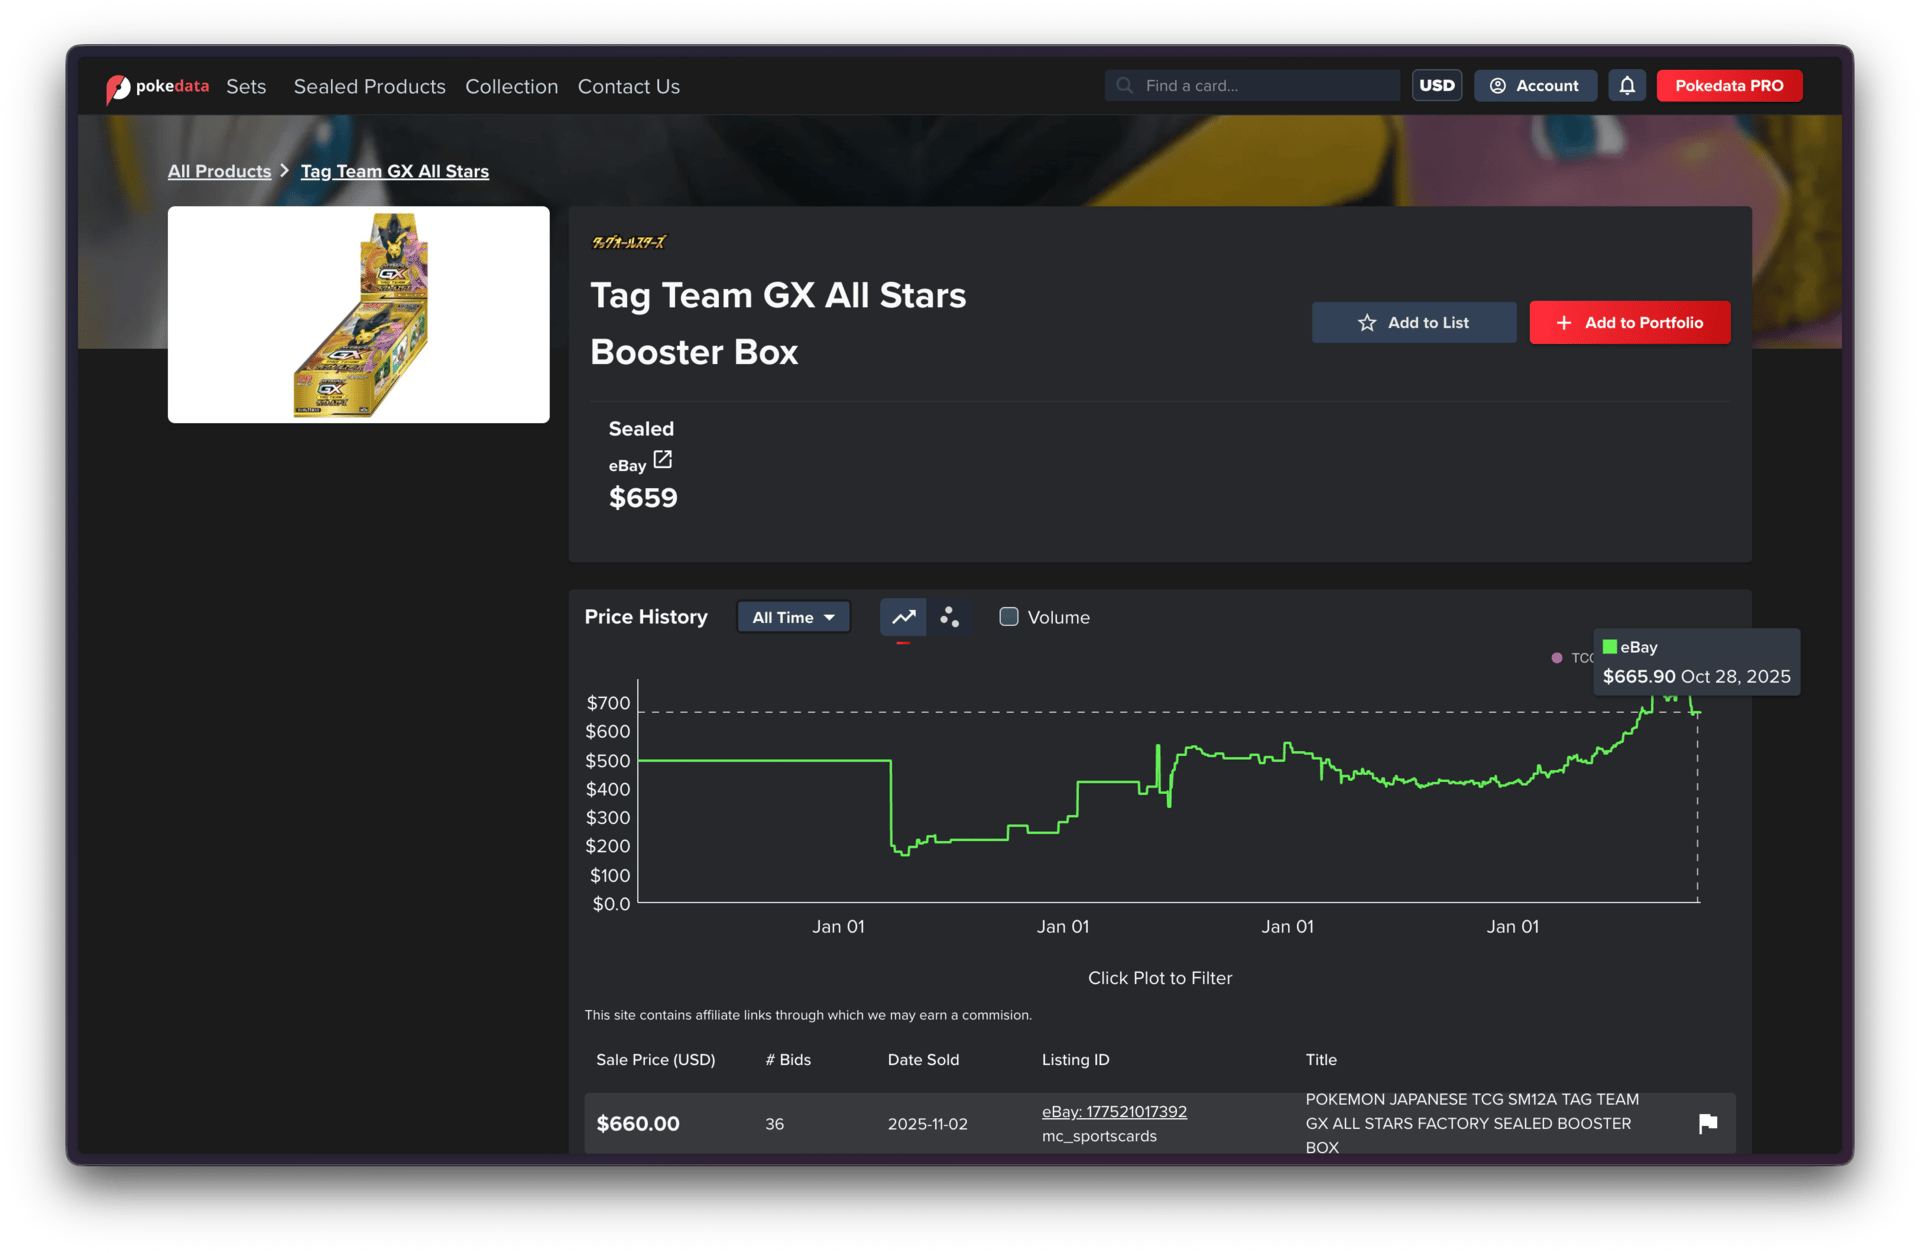This screenshot has width=1920, height=1253.
Task: Open the Account menu
Action: coord(1534,86)
